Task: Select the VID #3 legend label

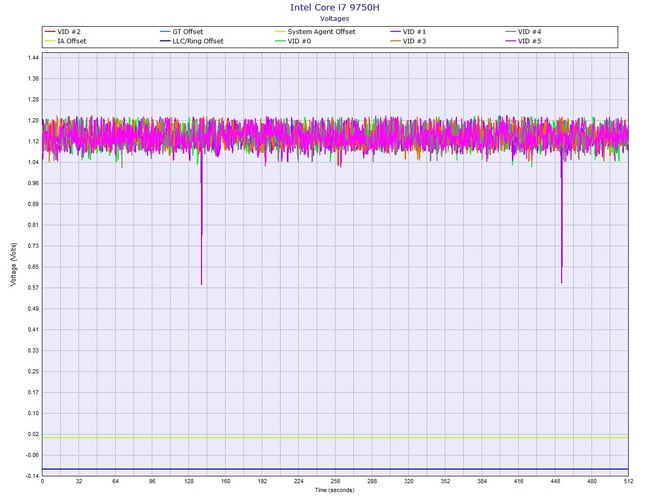Action: point(414,41)
